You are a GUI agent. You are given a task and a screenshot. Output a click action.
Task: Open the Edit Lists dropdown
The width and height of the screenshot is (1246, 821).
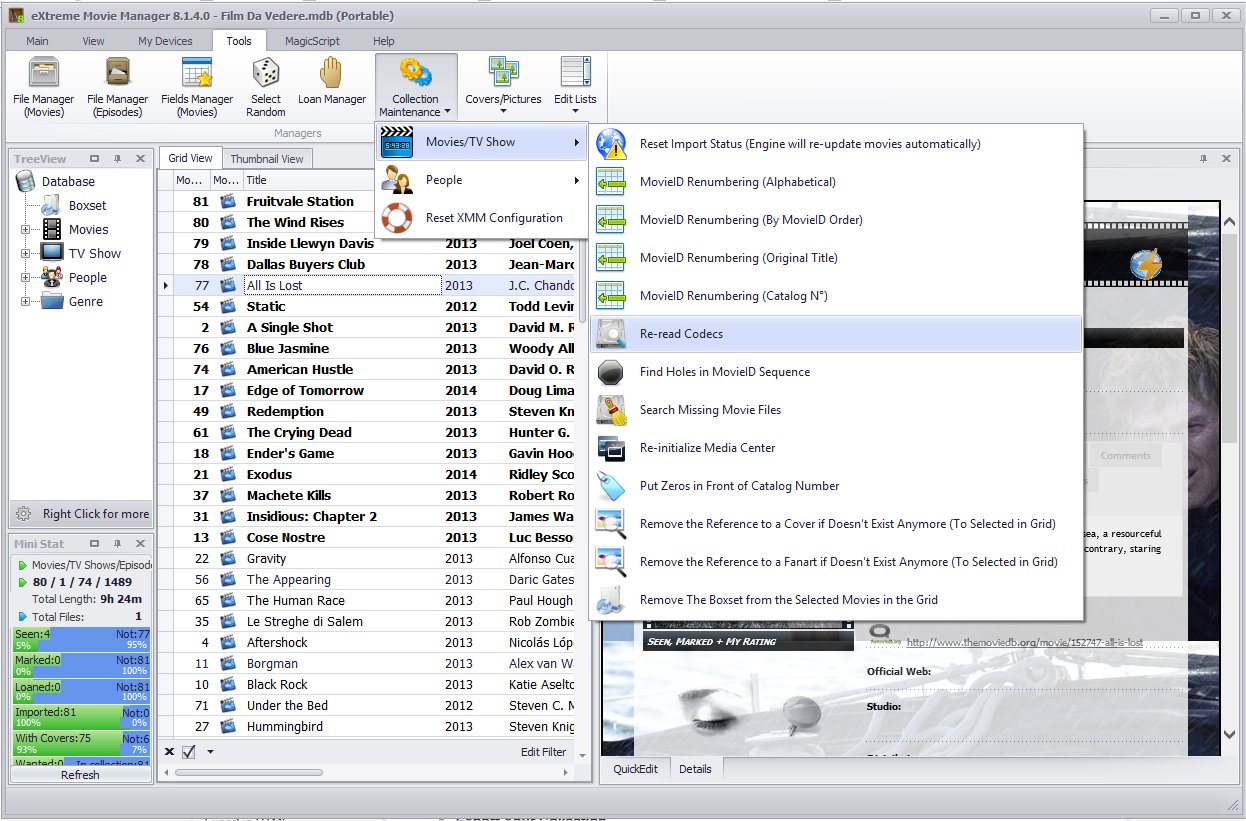click(x=575, y=87)
